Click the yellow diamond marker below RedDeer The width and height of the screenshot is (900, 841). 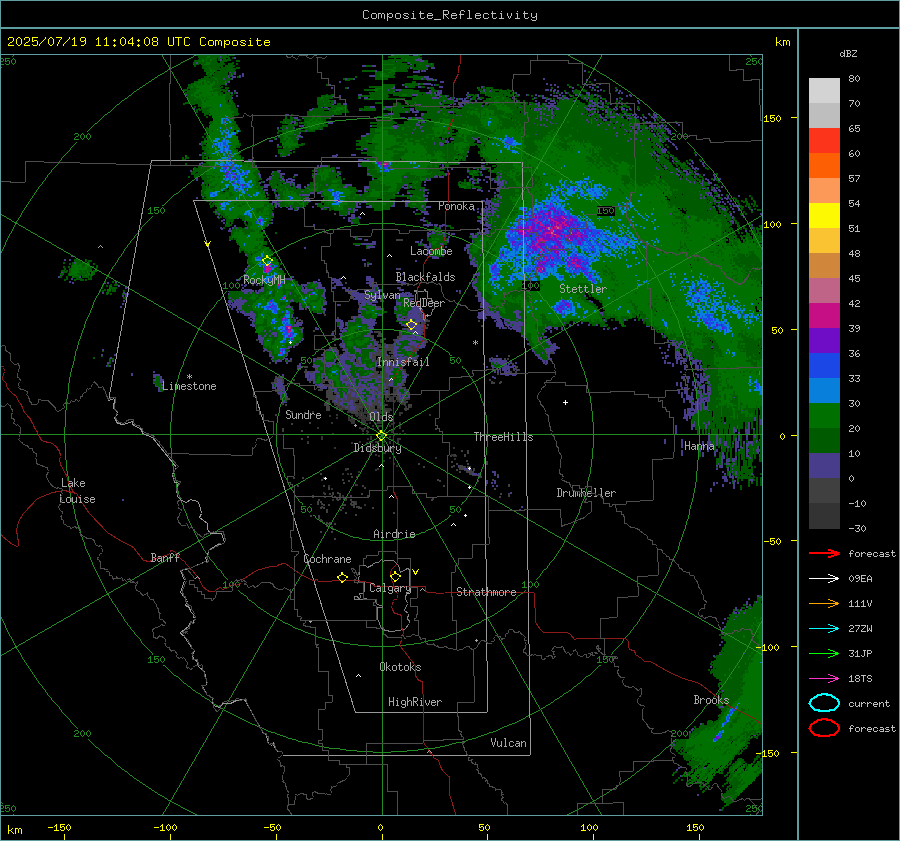pos(412,325)
